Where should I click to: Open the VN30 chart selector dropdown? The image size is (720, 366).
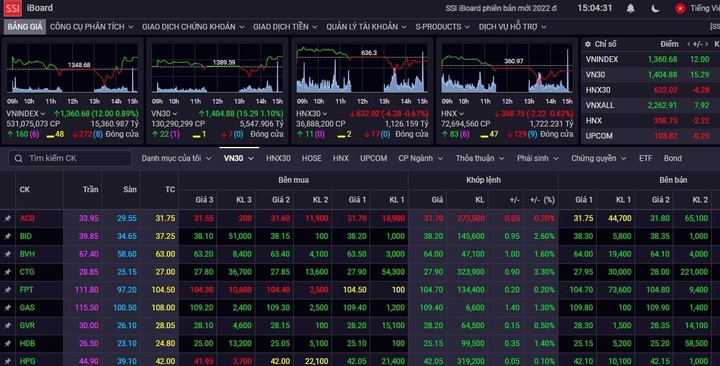[x=174, y=114]
